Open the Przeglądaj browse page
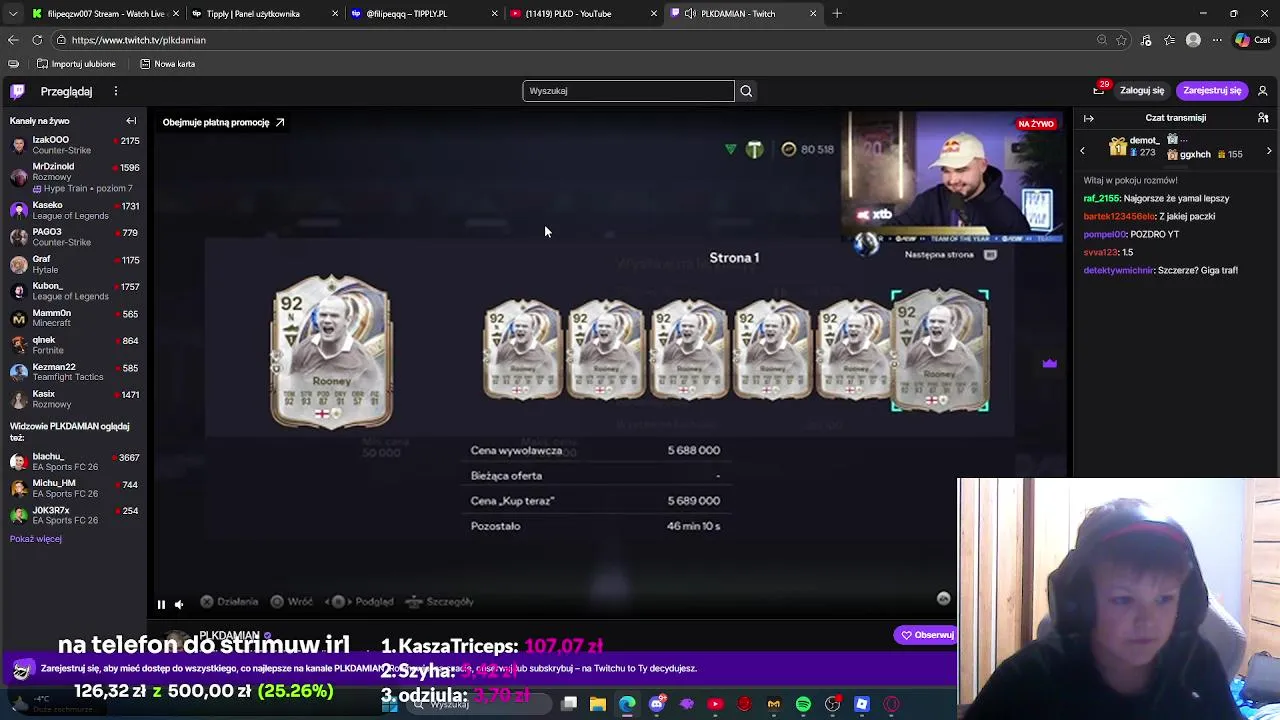This screenshot has width=1280, height=720. [66, 91]
